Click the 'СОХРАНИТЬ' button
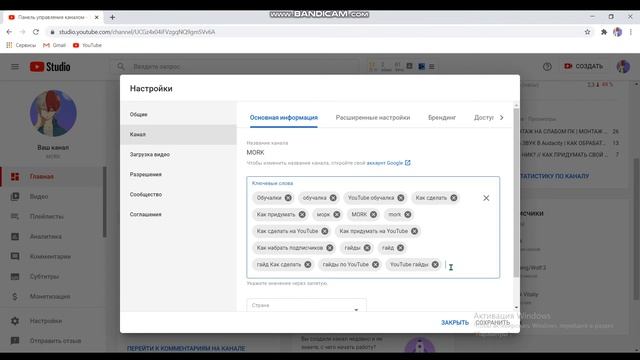The height and width of the screenshot is (360, 640). pyautogui.click(x=493, y=322)
